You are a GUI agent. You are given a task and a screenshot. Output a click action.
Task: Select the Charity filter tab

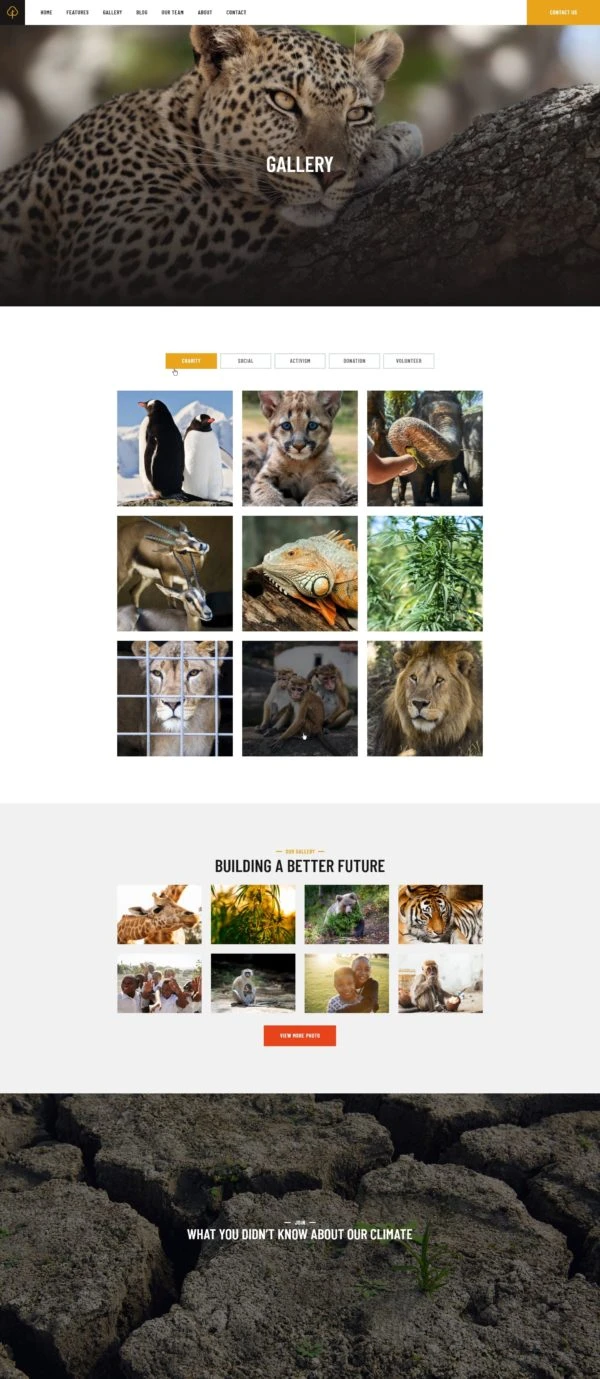(191, 361)
